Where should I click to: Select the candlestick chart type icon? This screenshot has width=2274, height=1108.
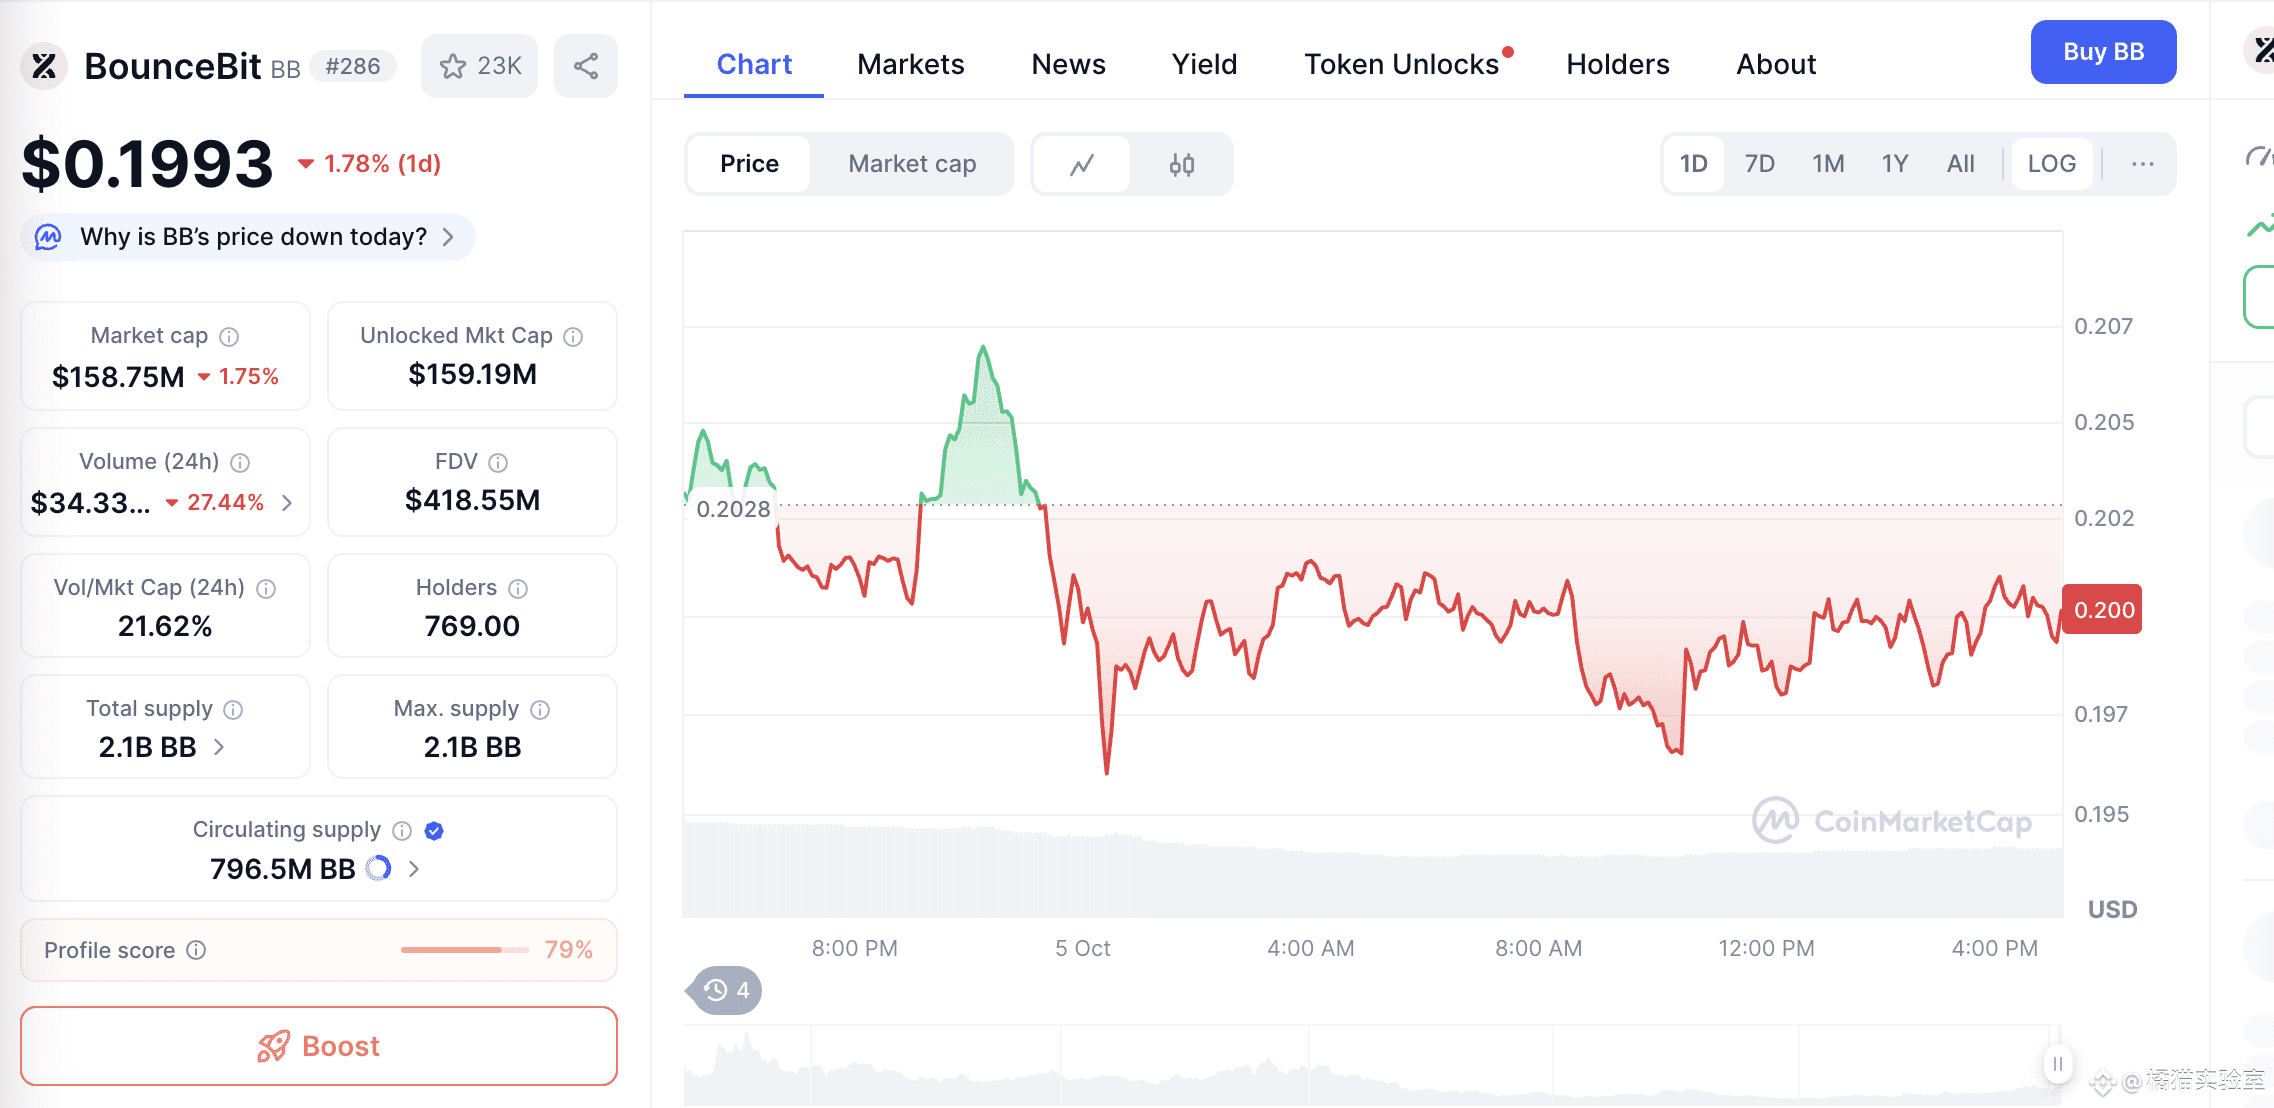pyautogui.click(x=1182, y=164)
